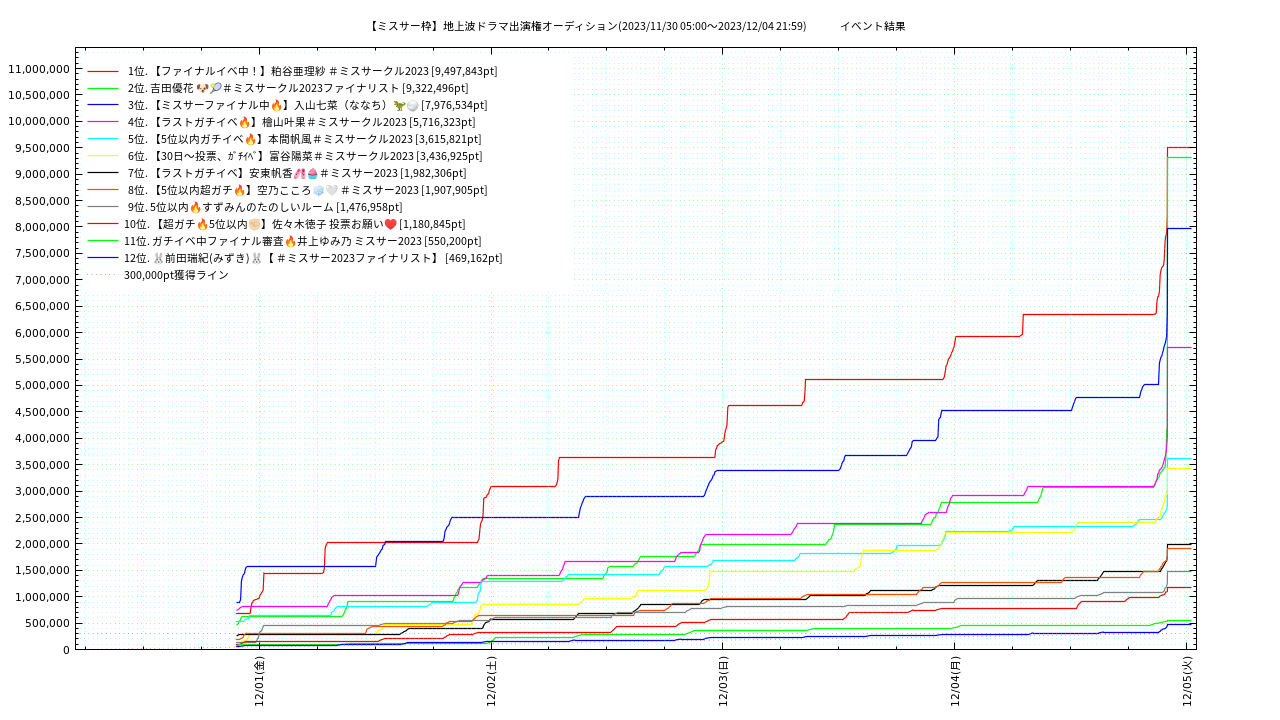Select legend entry 8位 空乃こころ

click(307, 190)
